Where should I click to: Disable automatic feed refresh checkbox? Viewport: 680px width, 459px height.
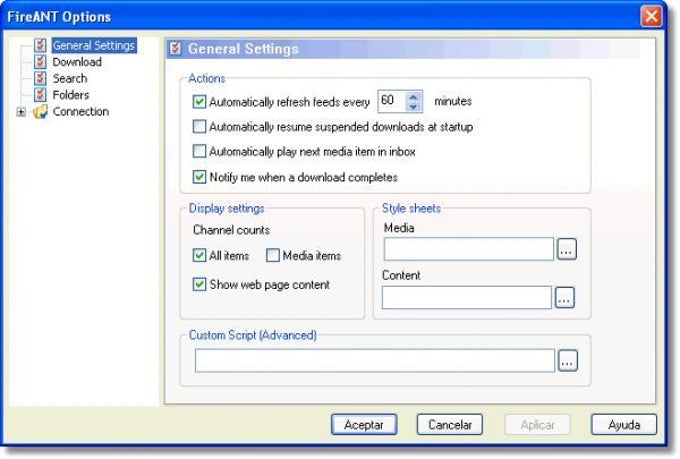pos(199,102)
